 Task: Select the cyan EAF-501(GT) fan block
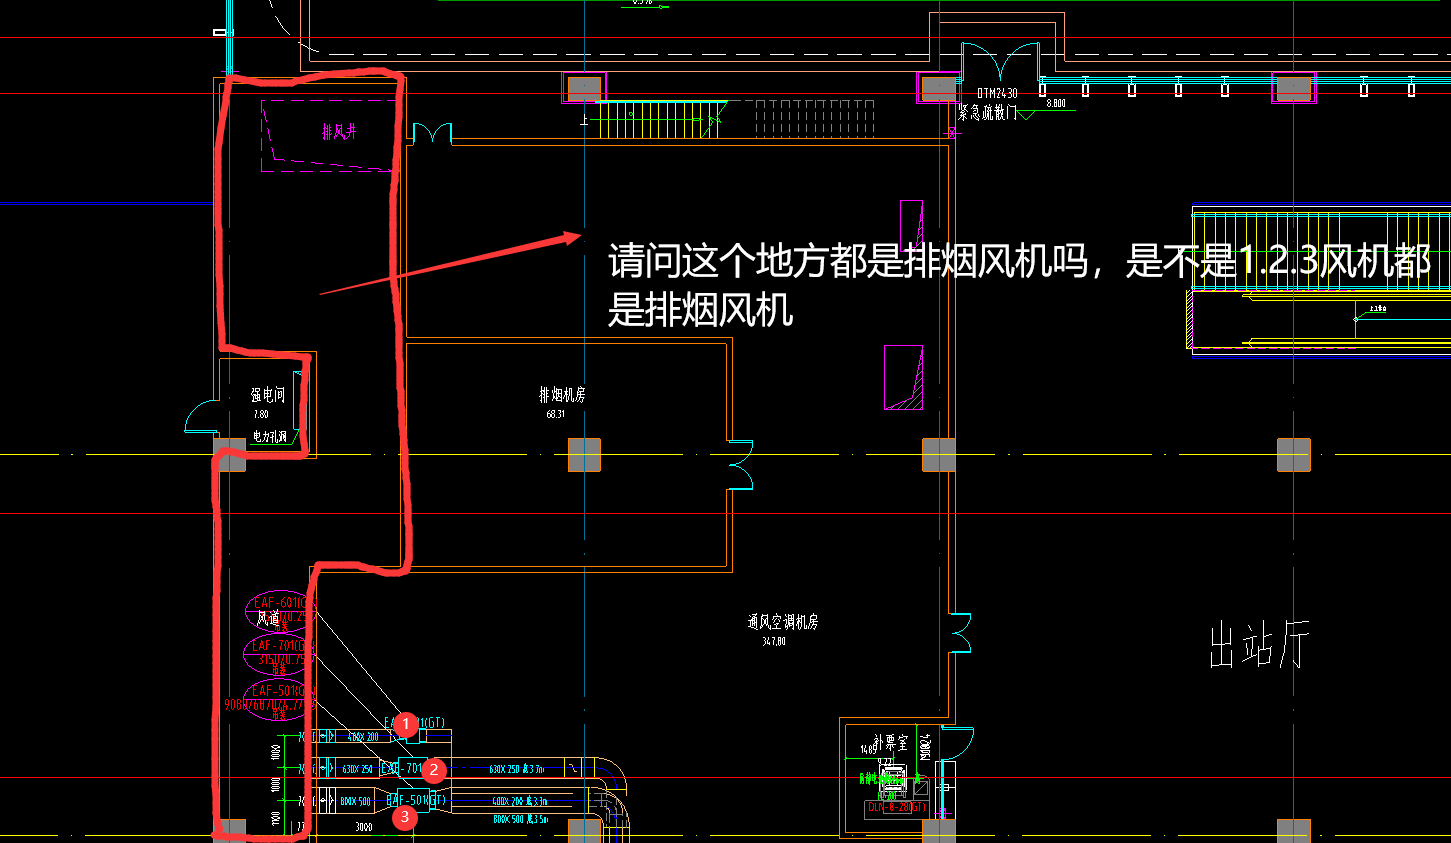pos(413,800)
